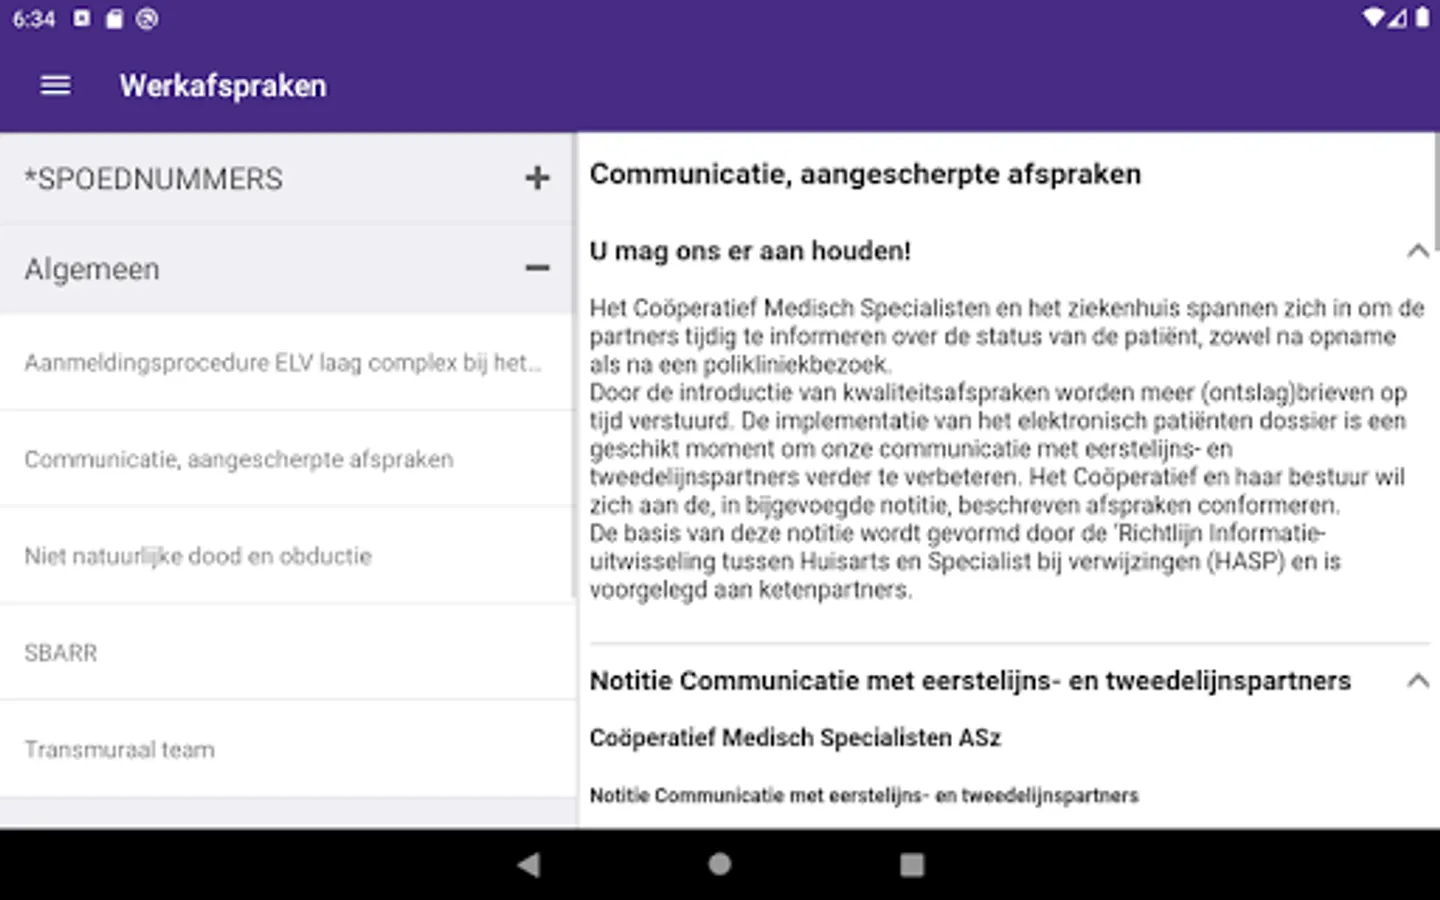Collapse the Notitie Communicatie section chevron

(x=1417, y=681)
